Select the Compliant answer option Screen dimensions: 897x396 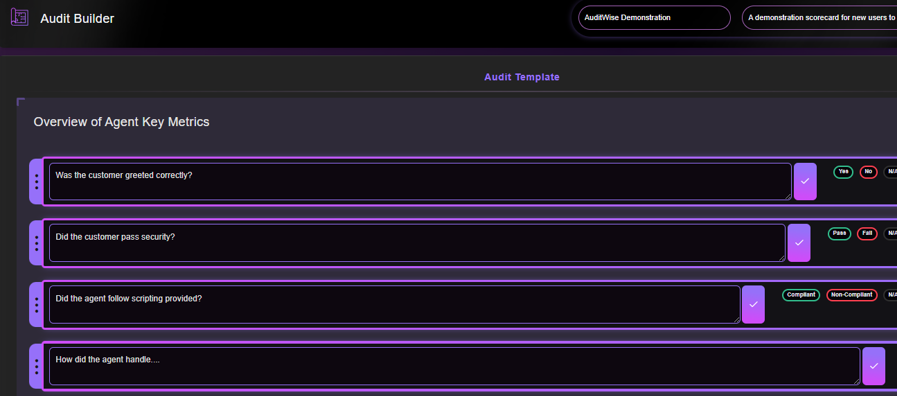coord(801,295)
